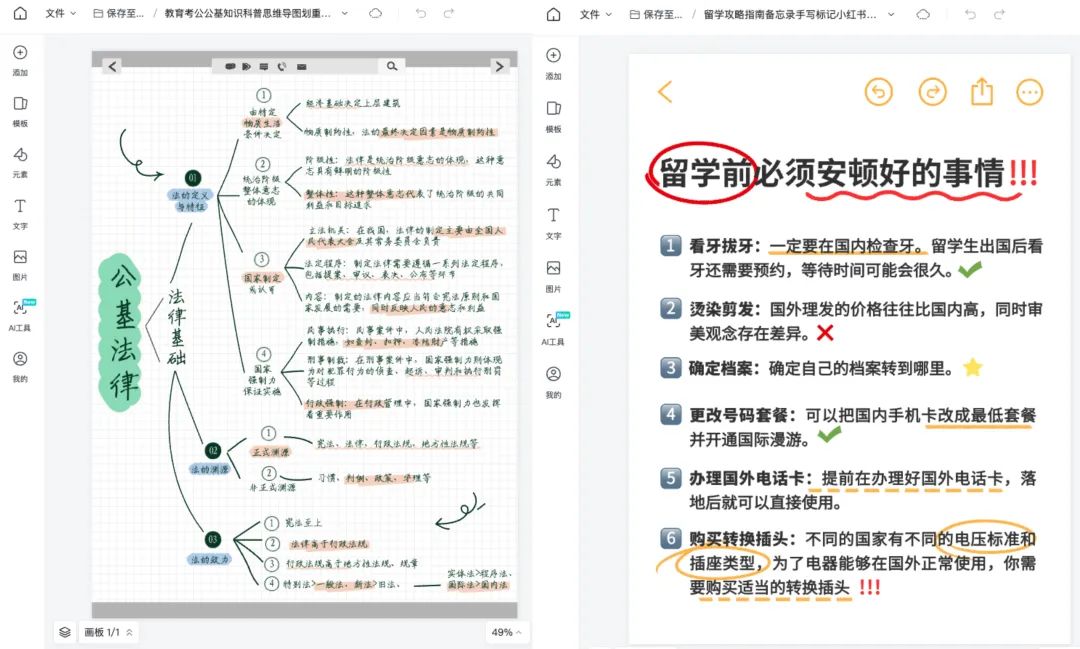Click the 法的渊源 node label
The width and height of the screenshot is (1080, 649).
pyautogui.click(x=210, y=469)
